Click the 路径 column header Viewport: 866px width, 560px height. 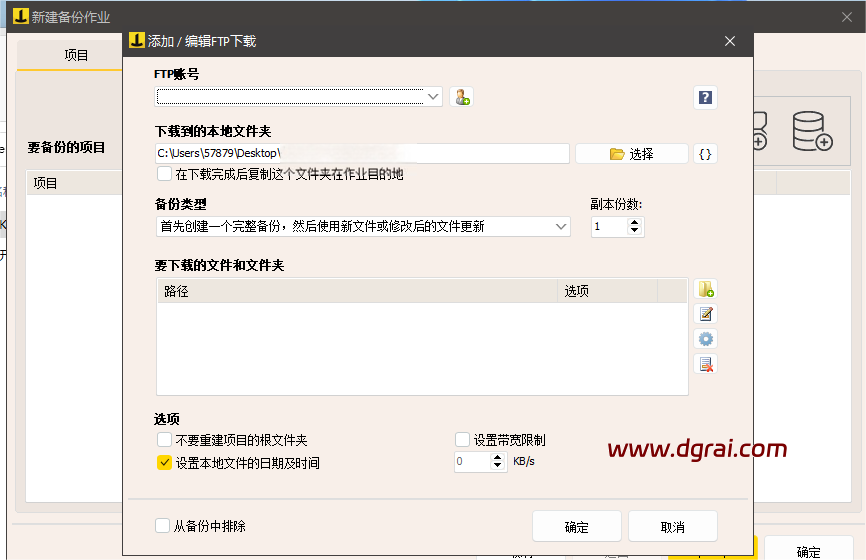pos(356,291)
